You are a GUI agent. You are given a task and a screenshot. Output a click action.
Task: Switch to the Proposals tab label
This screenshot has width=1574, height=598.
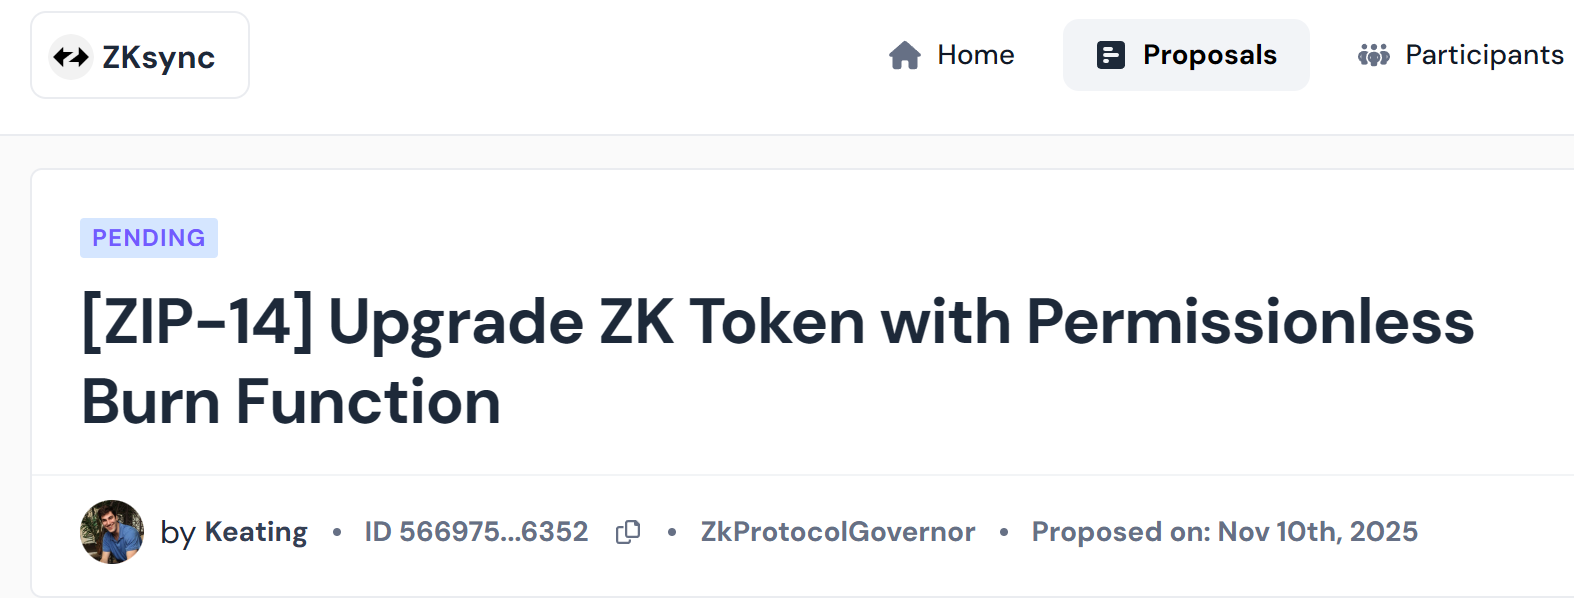[1209, 55]
